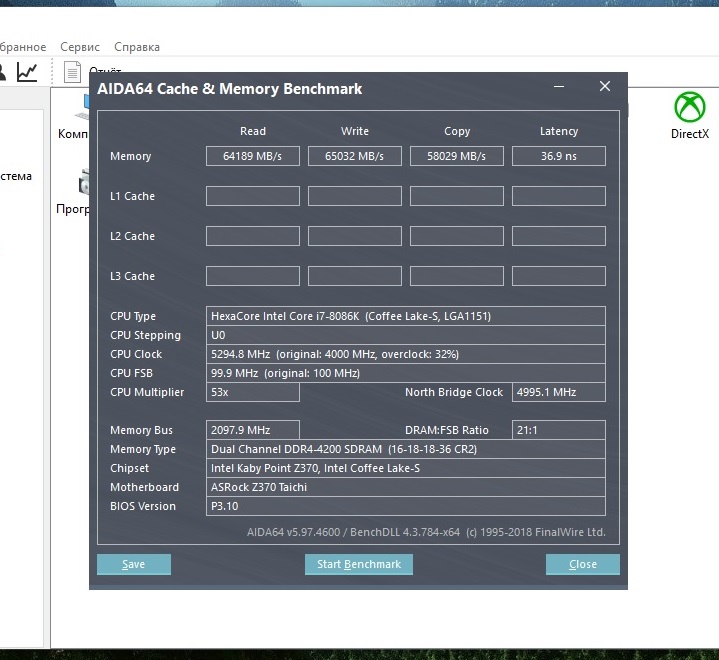Click the CPU Type field i7-8086K
The width and height of the screenshot is (719, 660).
click(406, 316)
